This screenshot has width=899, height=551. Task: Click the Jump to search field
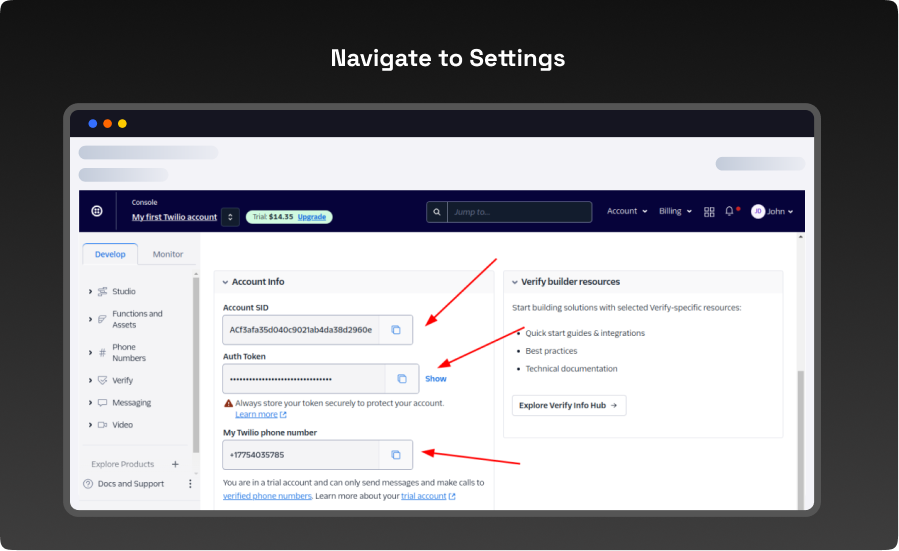[519, 212]
